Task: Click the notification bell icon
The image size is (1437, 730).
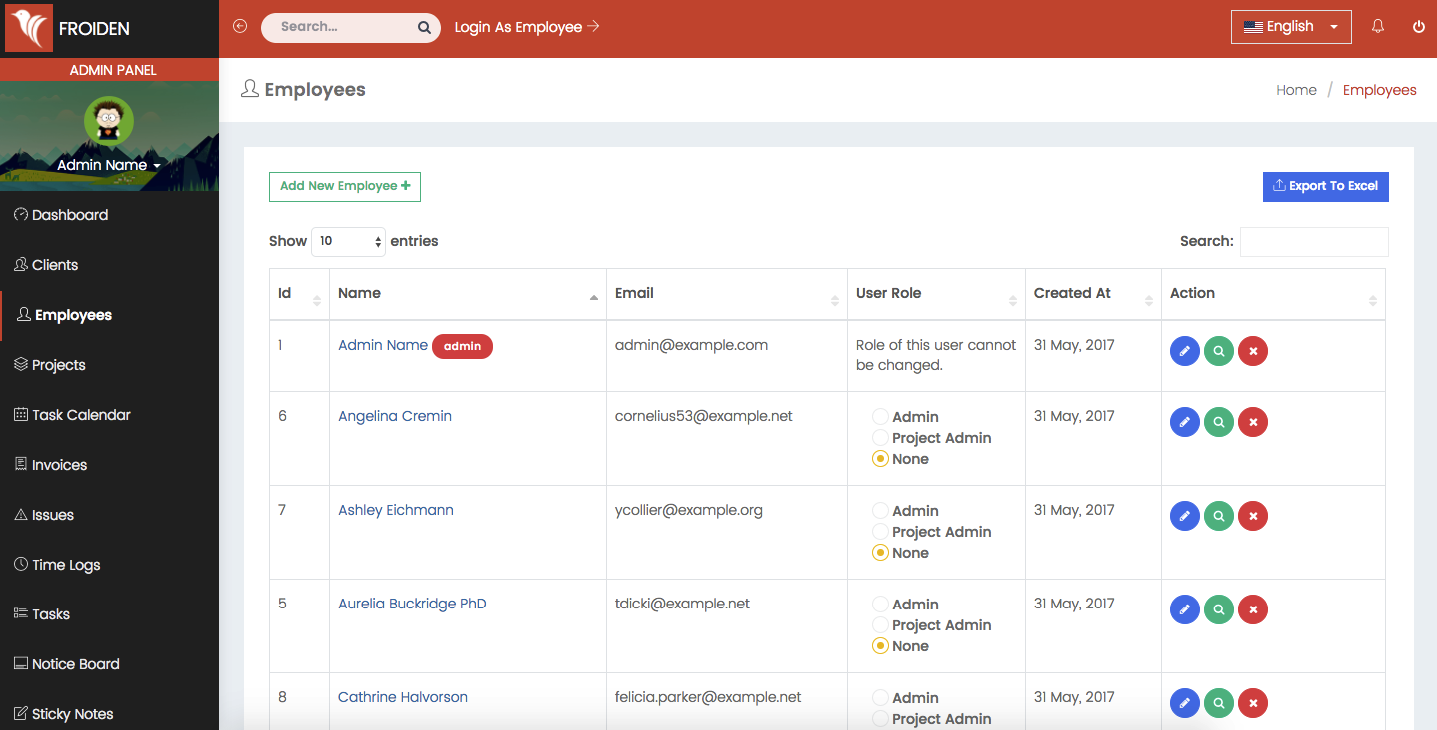Action: click(x=1378, y=27)
